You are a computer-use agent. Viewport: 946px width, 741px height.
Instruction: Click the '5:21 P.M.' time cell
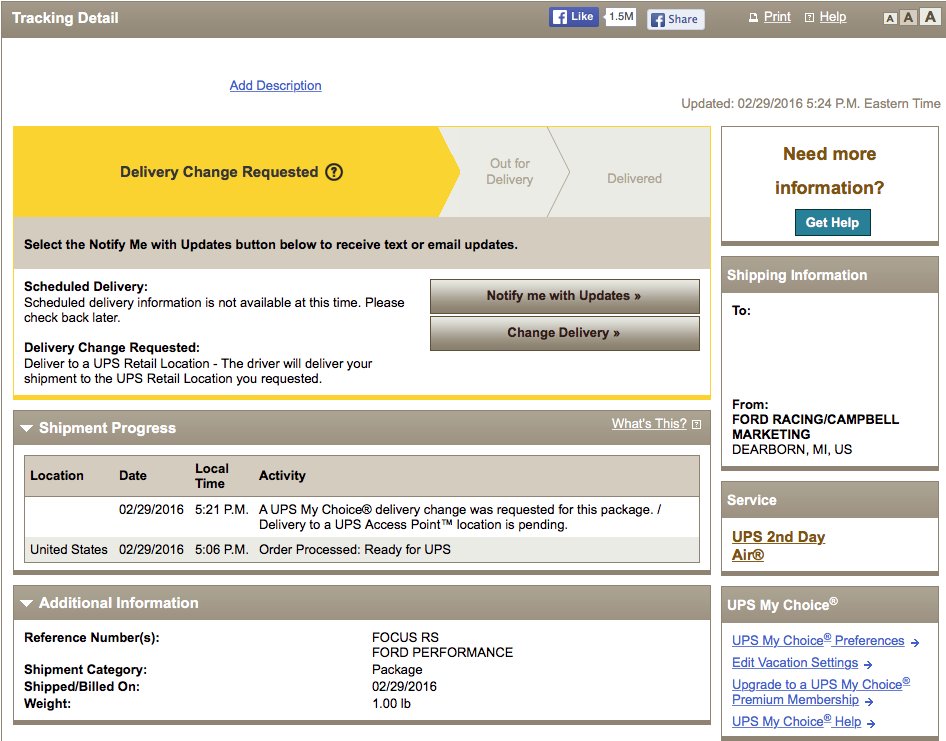221,510
